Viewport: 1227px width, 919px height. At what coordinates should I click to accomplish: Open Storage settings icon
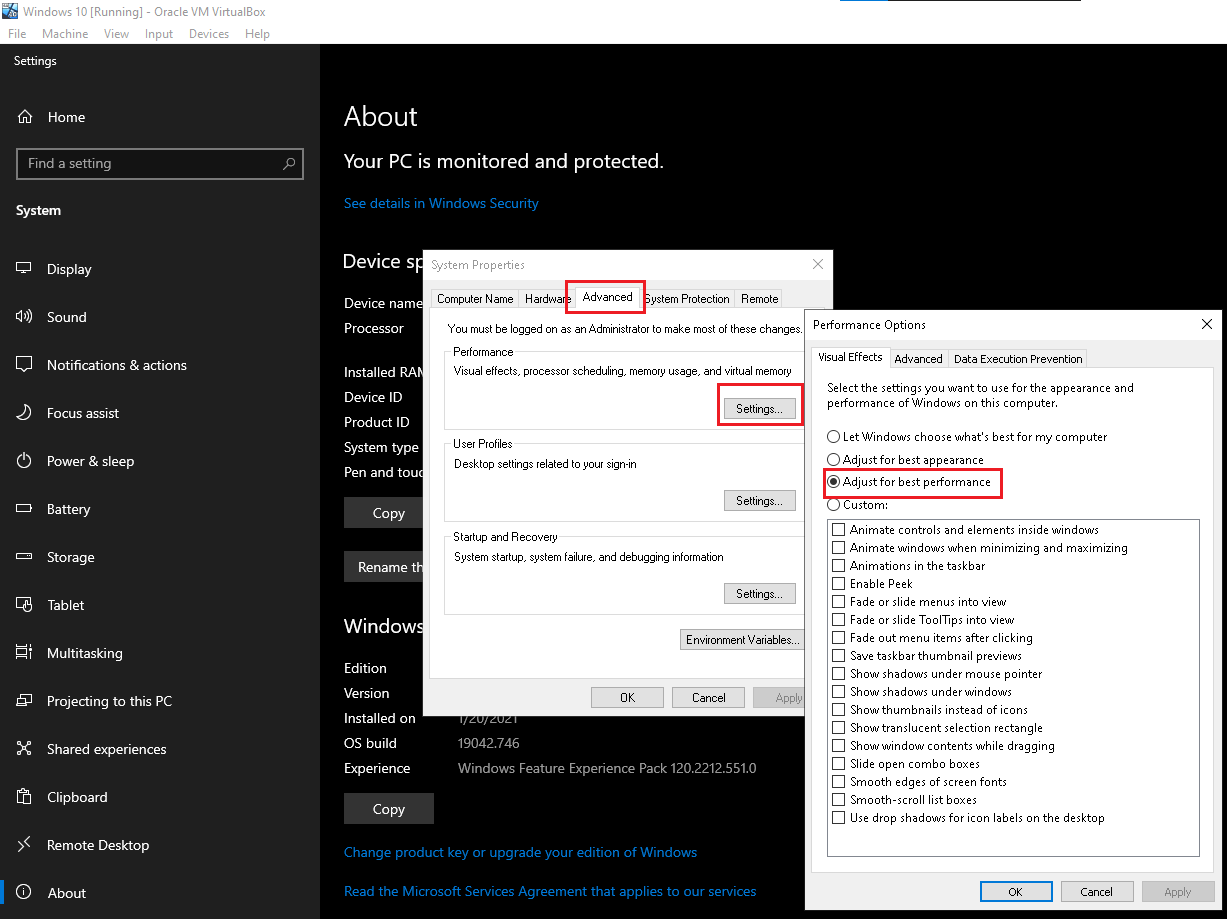[x=25, y=557]
